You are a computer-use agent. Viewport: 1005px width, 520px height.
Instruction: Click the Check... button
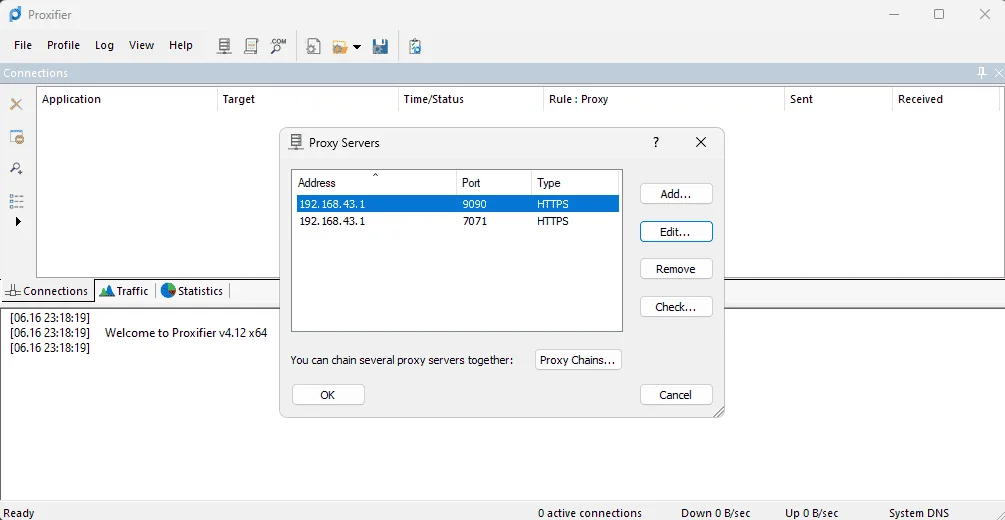pyautogui.click(x=676, y=307)
